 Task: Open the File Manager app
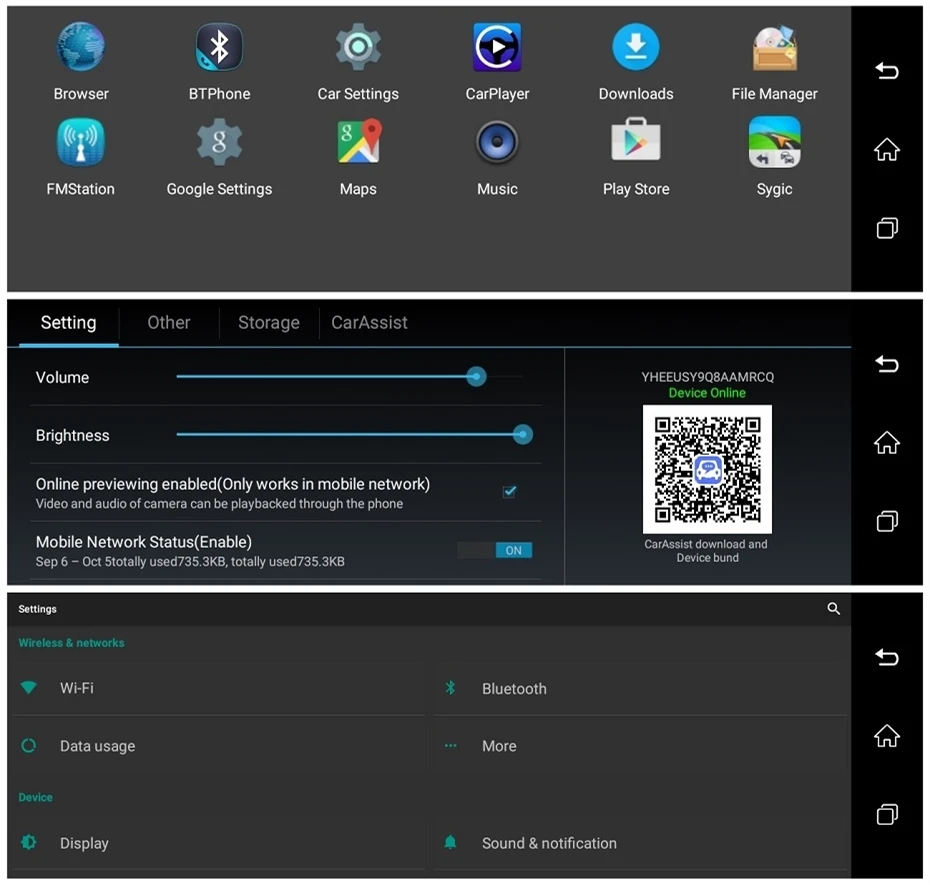774,61
